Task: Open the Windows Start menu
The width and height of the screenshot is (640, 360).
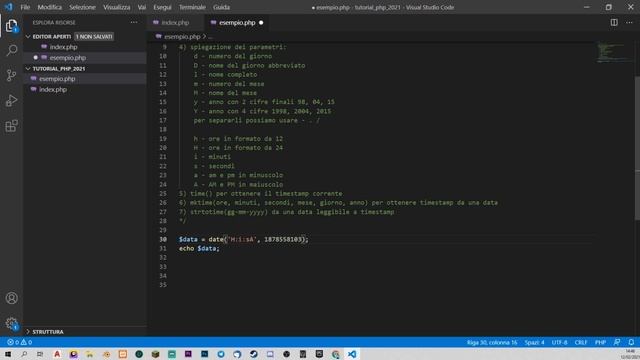Action: click(x=8, y=354)
